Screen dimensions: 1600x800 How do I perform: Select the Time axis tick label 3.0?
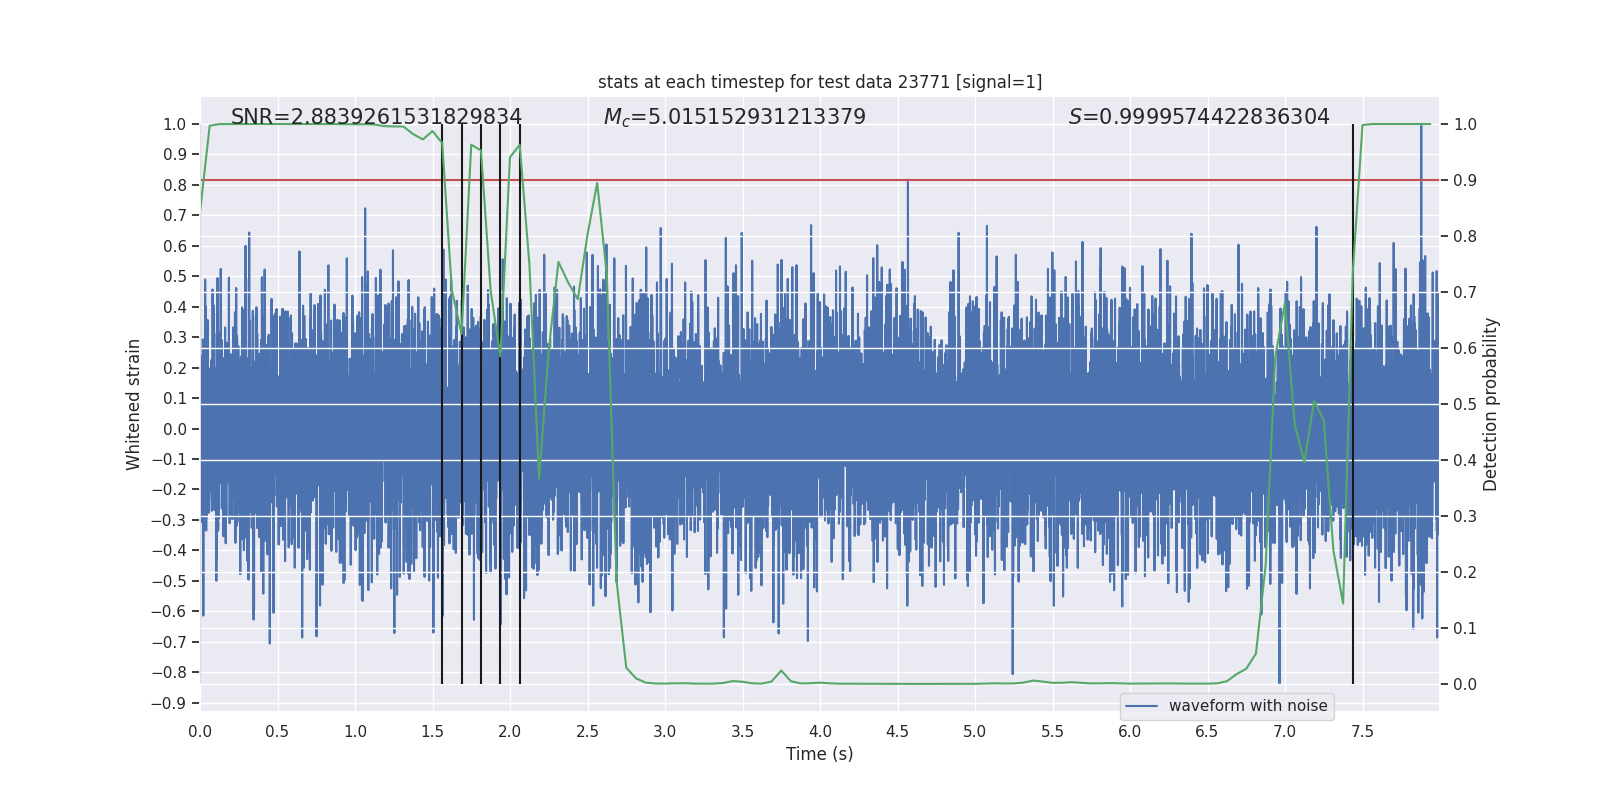[x=665, y=731]
